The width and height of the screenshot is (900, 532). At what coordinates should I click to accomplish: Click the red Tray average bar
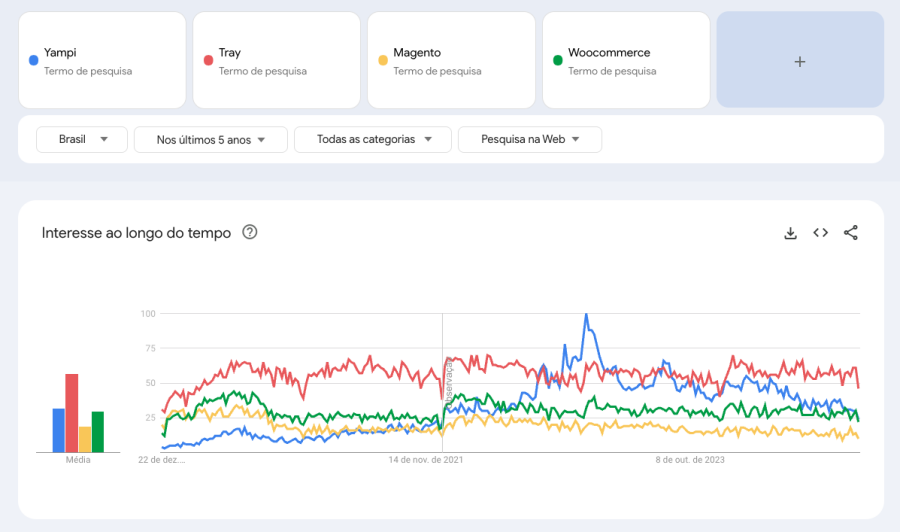(x=72, y=413)
